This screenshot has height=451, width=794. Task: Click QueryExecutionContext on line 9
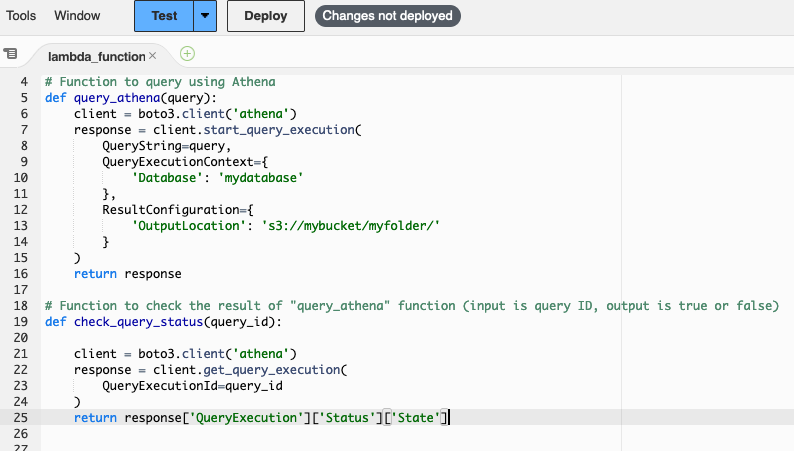(178, 162)
